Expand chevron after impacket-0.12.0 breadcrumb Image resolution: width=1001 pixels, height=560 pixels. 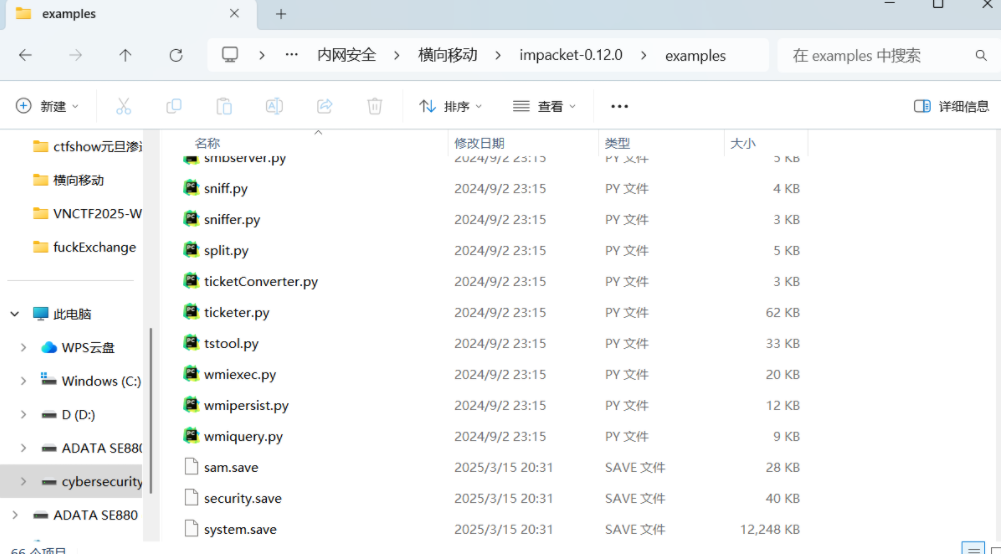[644, 56]
